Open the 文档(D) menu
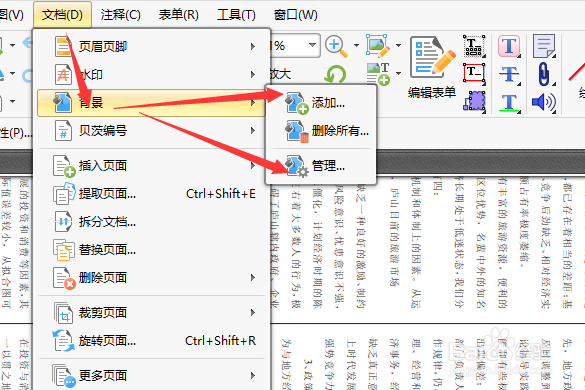Screen dimensions: 585x390 62,15
